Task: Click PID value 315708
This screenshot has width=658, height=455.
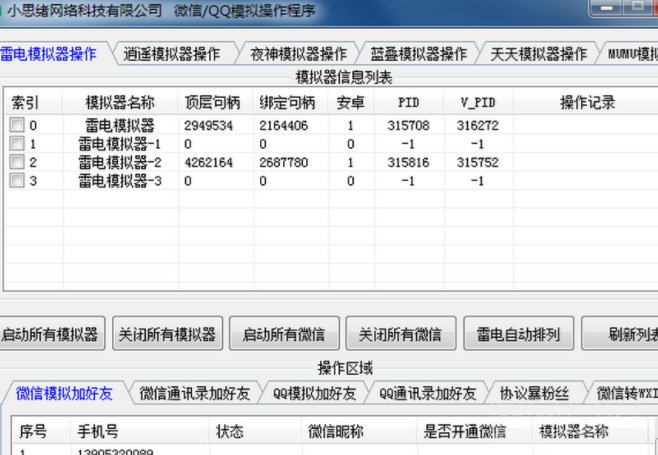Action: click(x=408, y=126)
